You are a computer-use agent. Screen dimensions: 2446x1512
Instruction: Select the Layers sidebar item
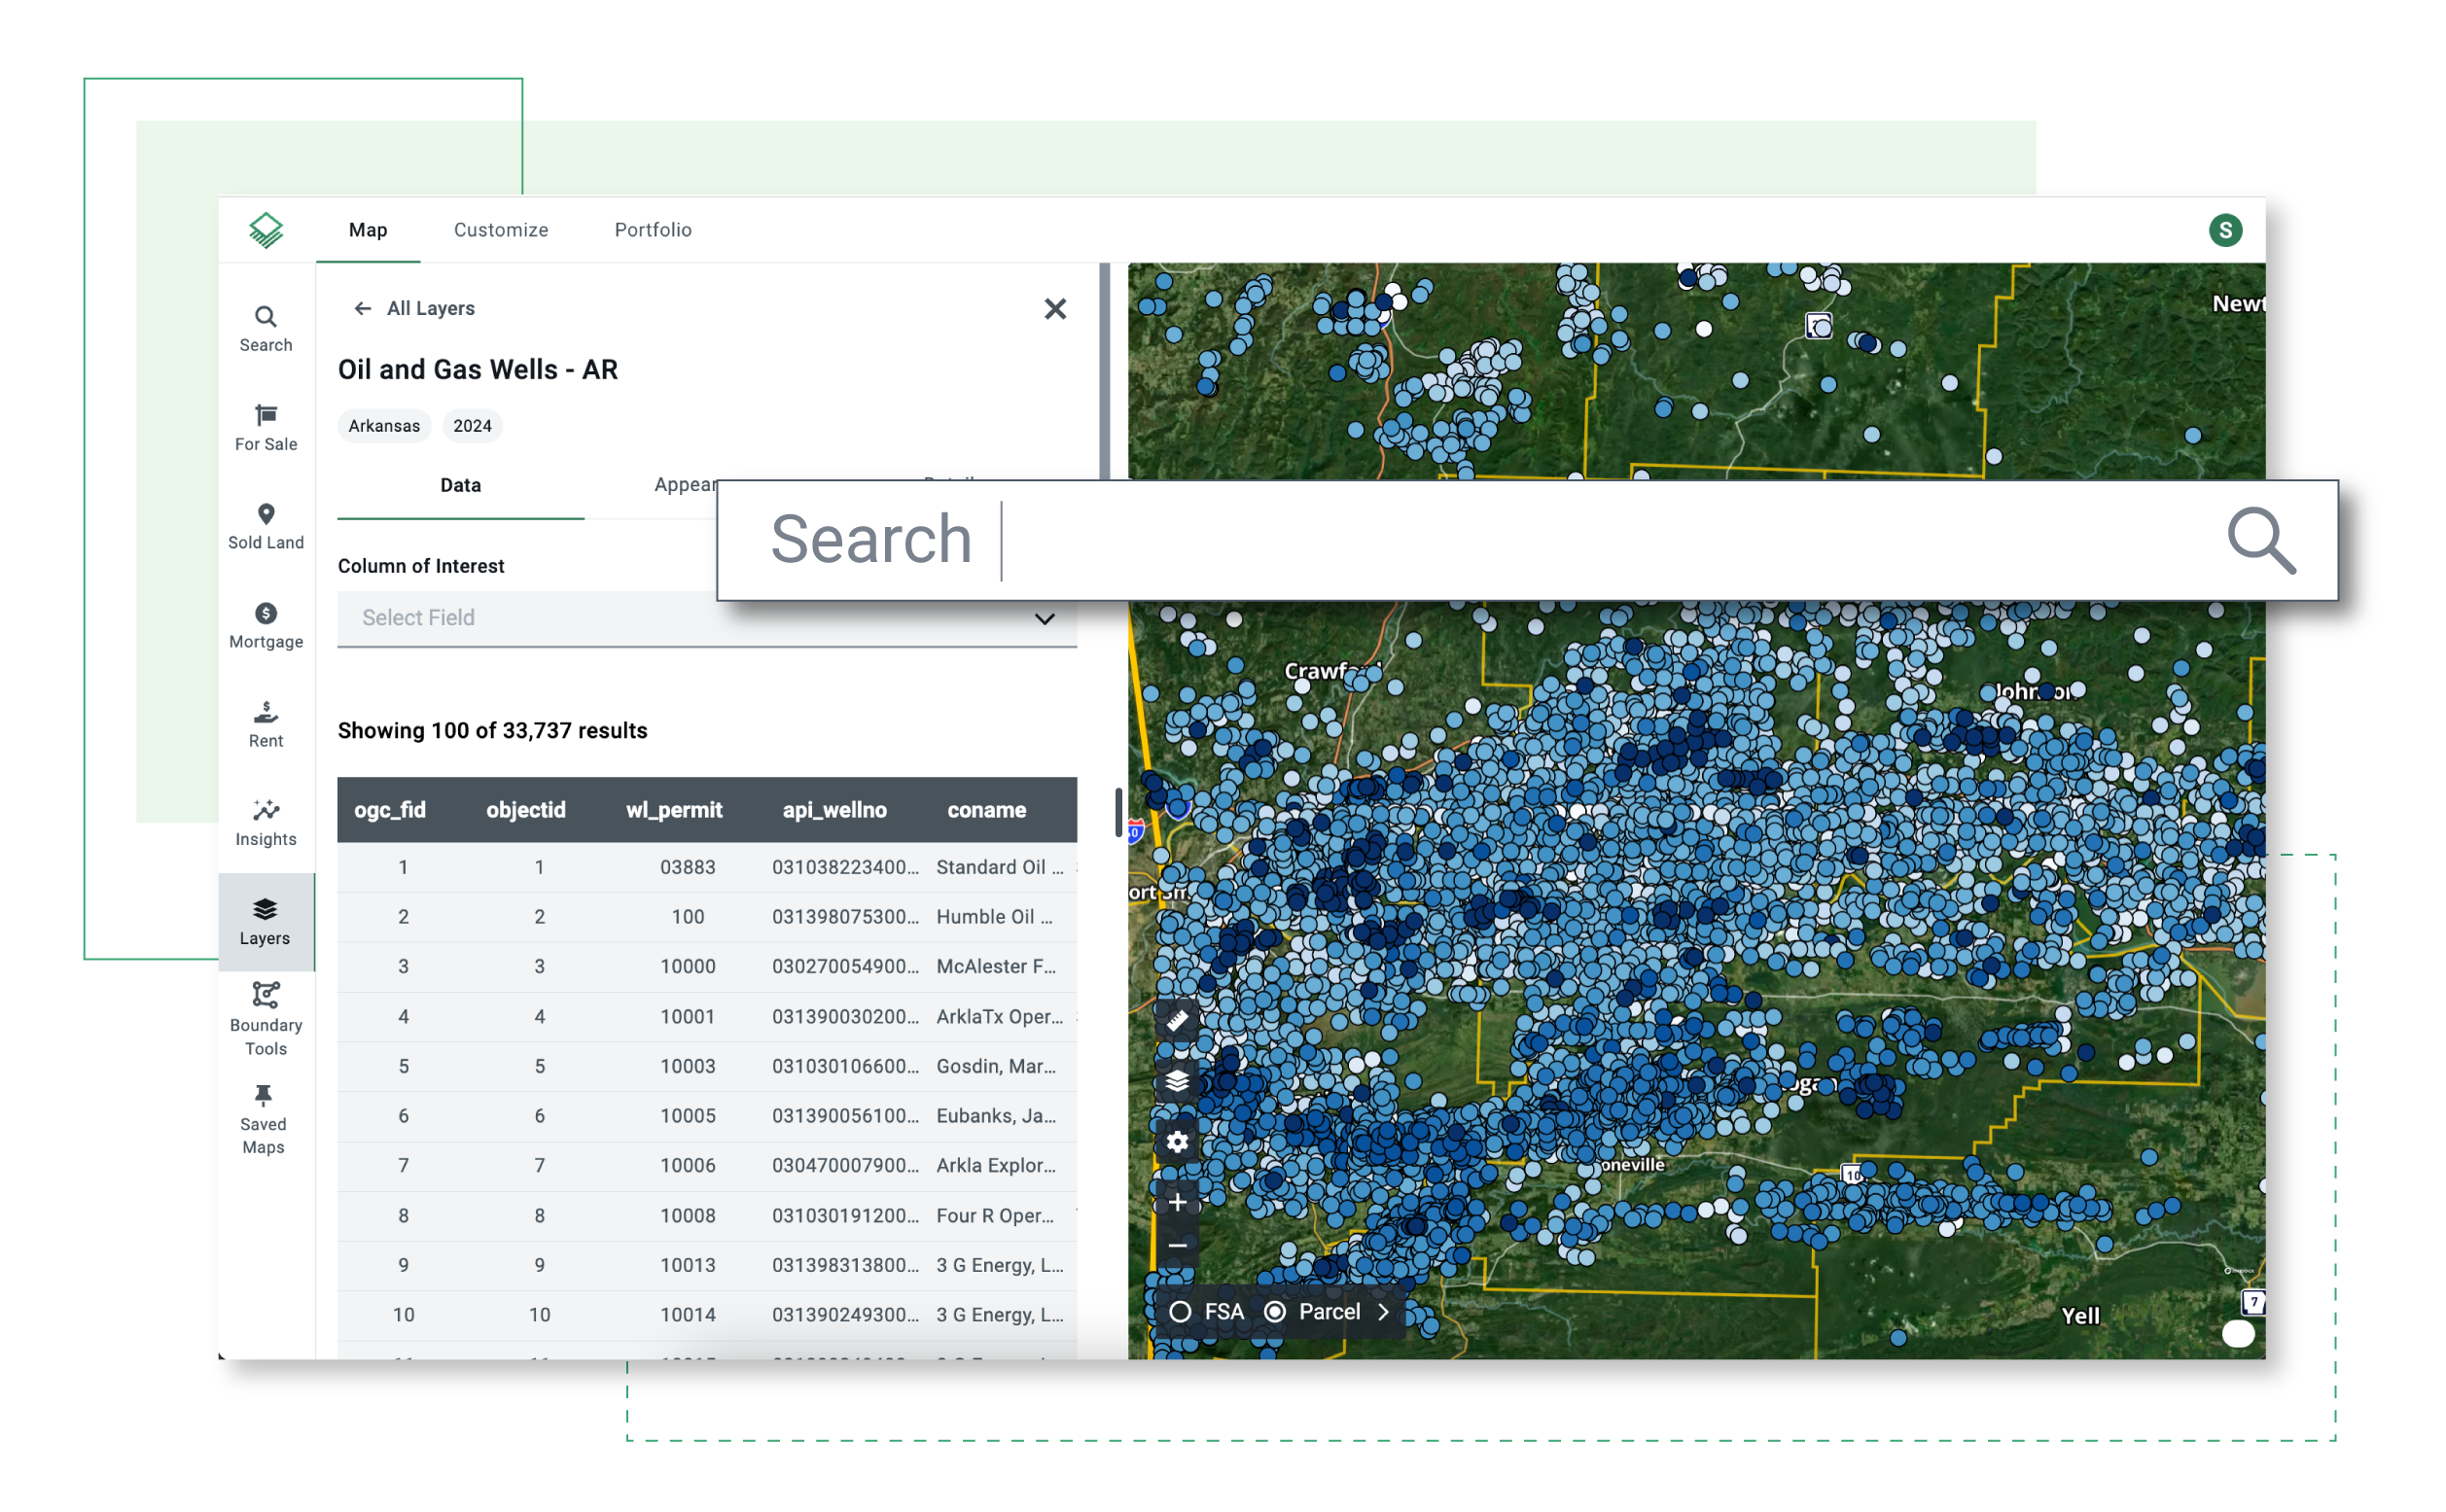[x=265, y=922]
